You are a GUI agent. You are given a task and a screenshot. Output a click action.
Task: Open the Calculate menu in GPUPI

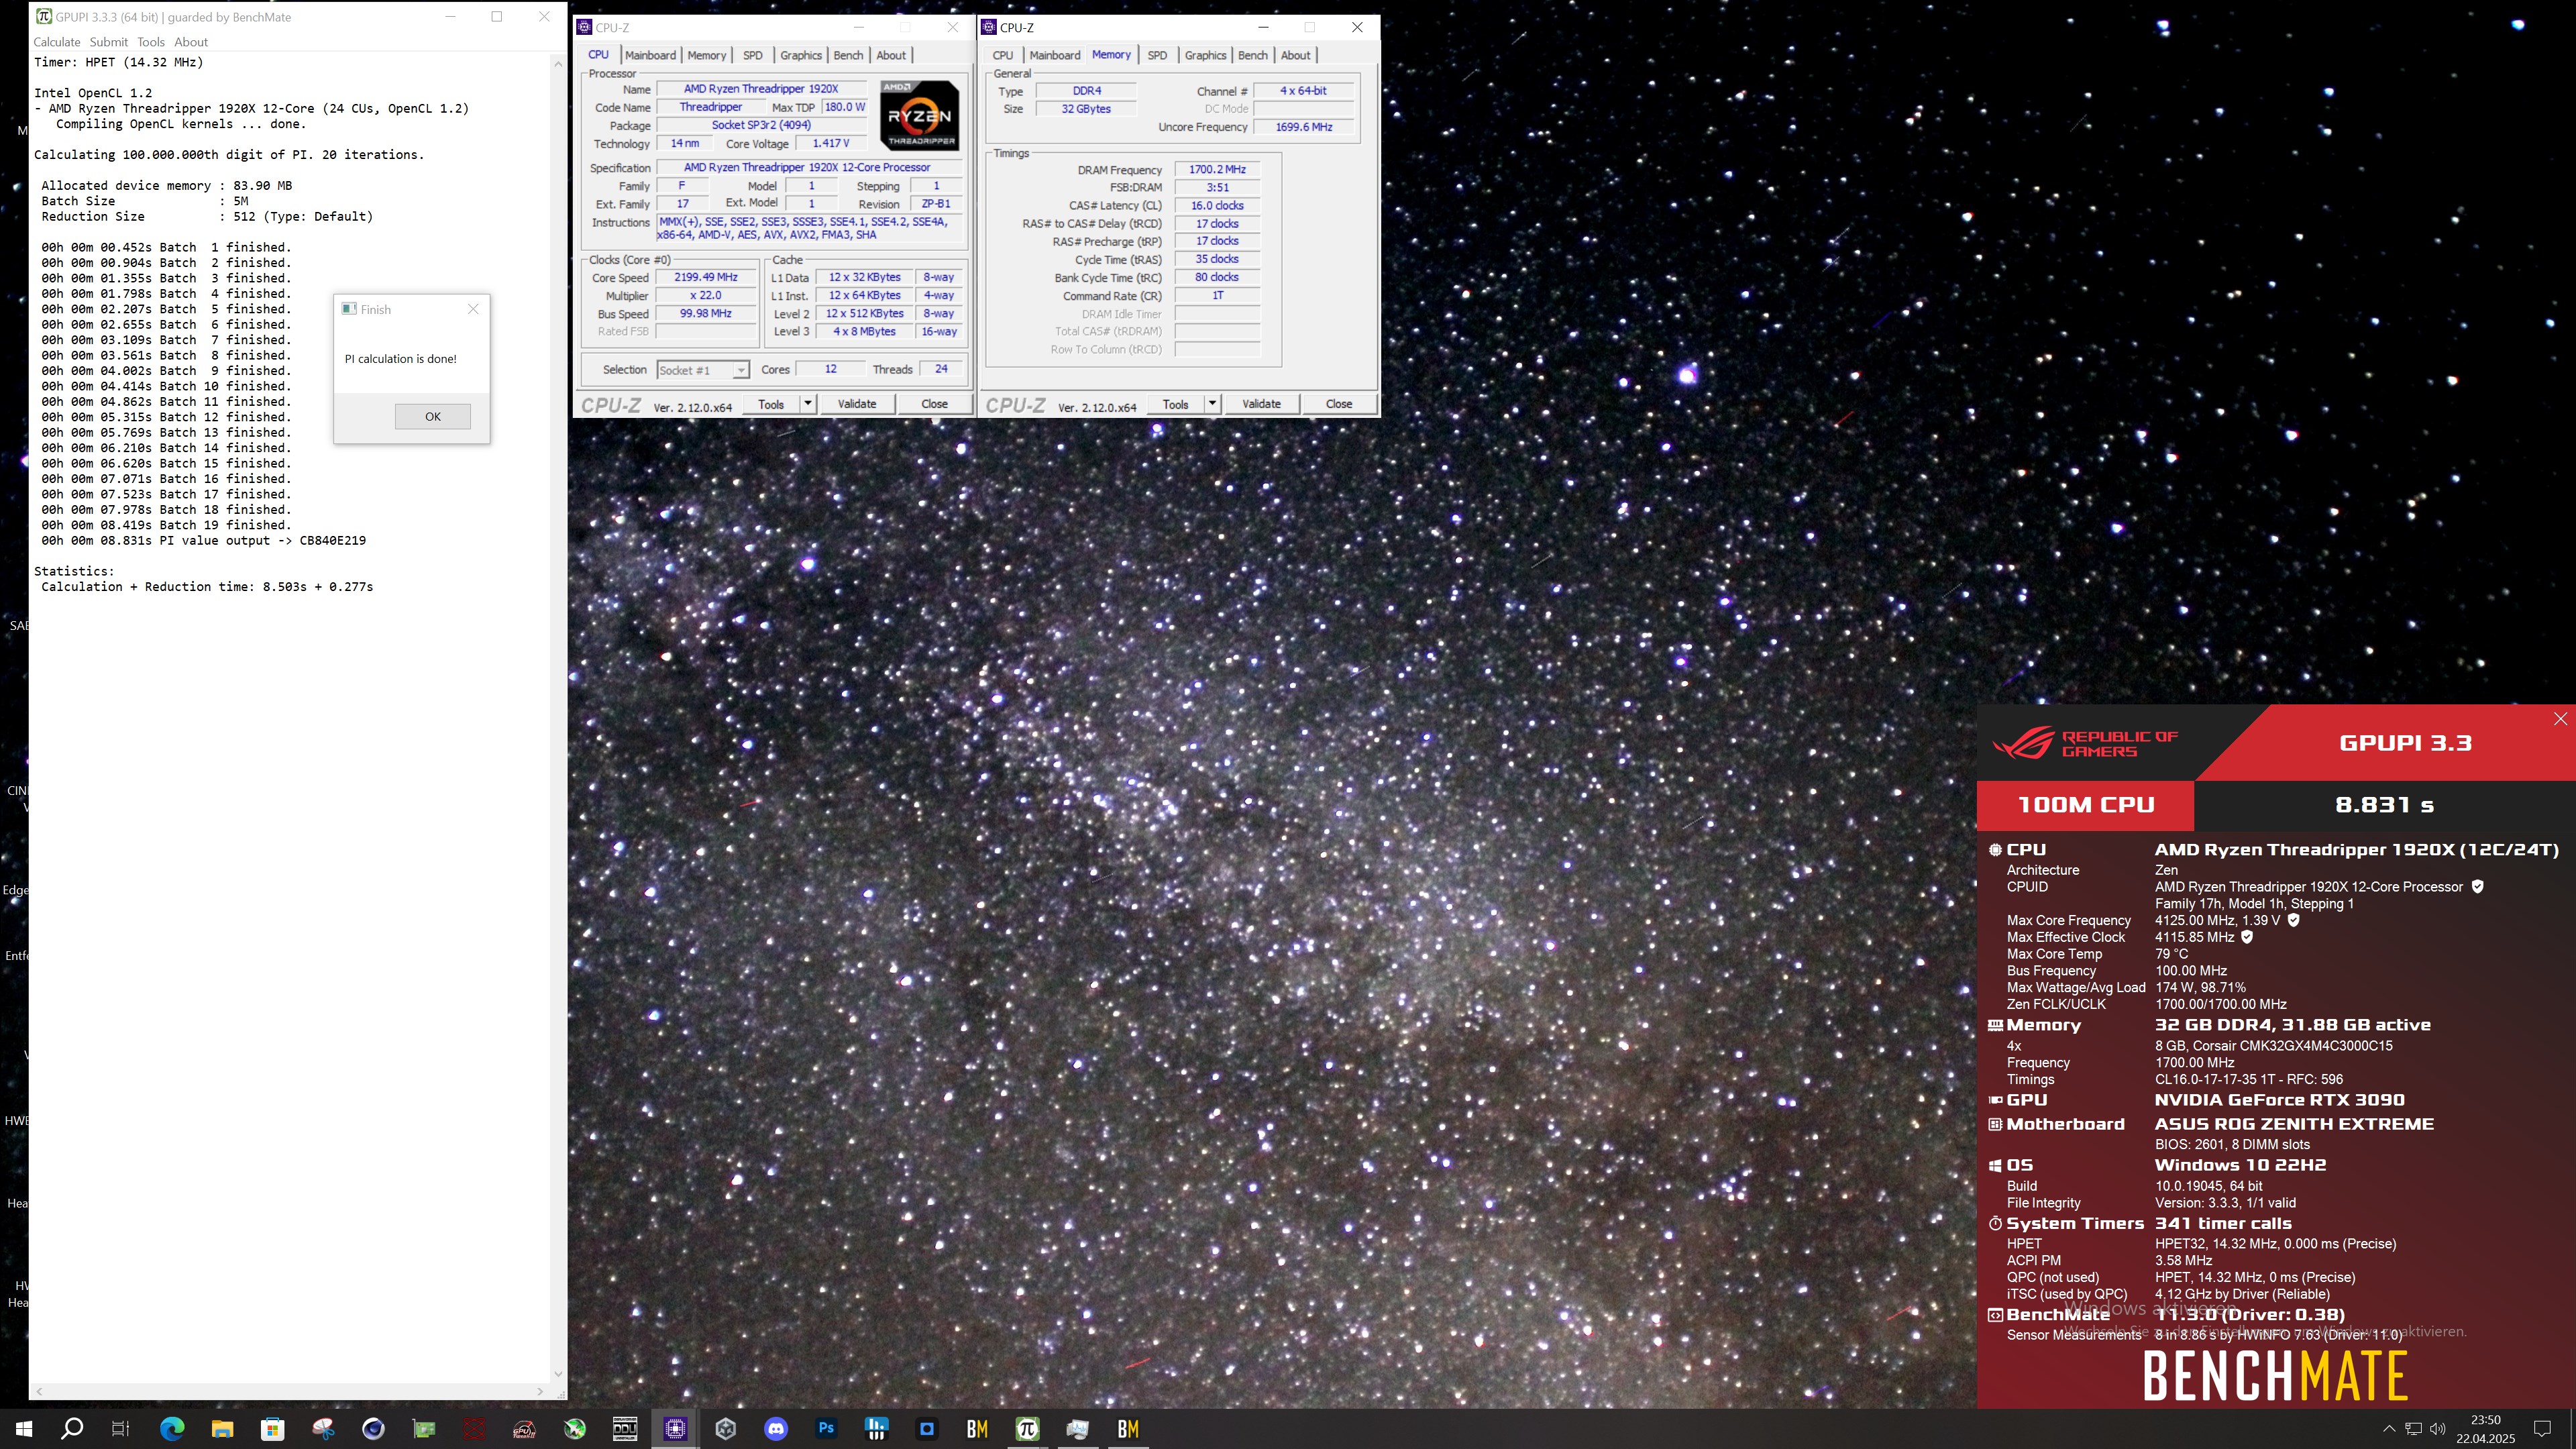coord(57,42)
